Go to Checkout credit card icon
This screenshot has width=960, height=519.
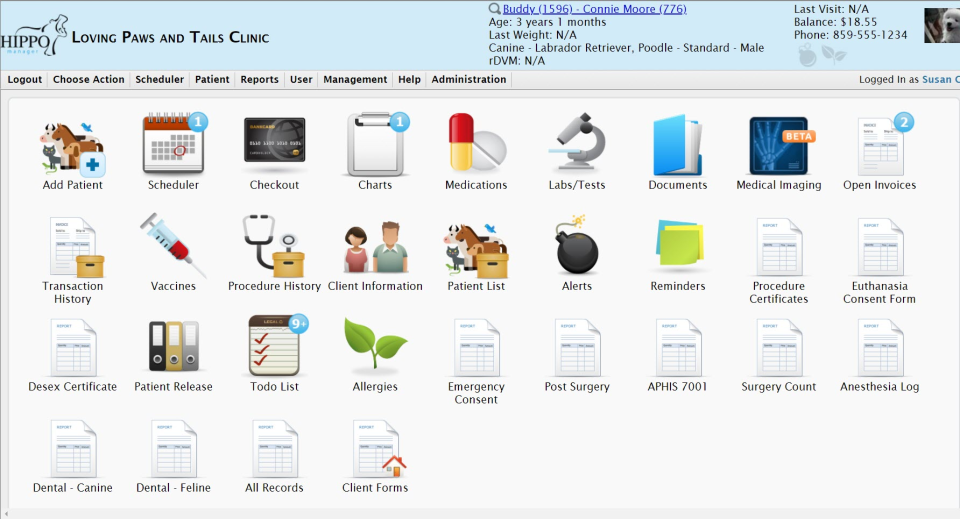coord(274,144)
